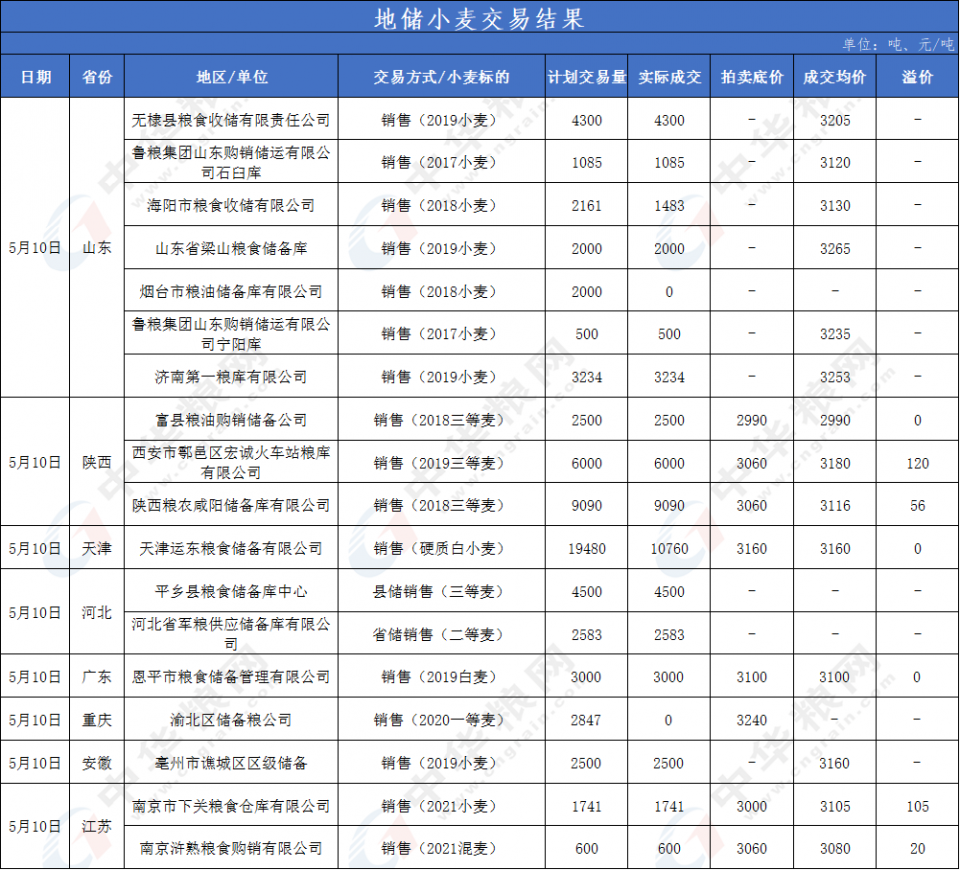Screen dimensions: 960x870
Task: Select the 实际成交 column header
Action: coord(669,77)
